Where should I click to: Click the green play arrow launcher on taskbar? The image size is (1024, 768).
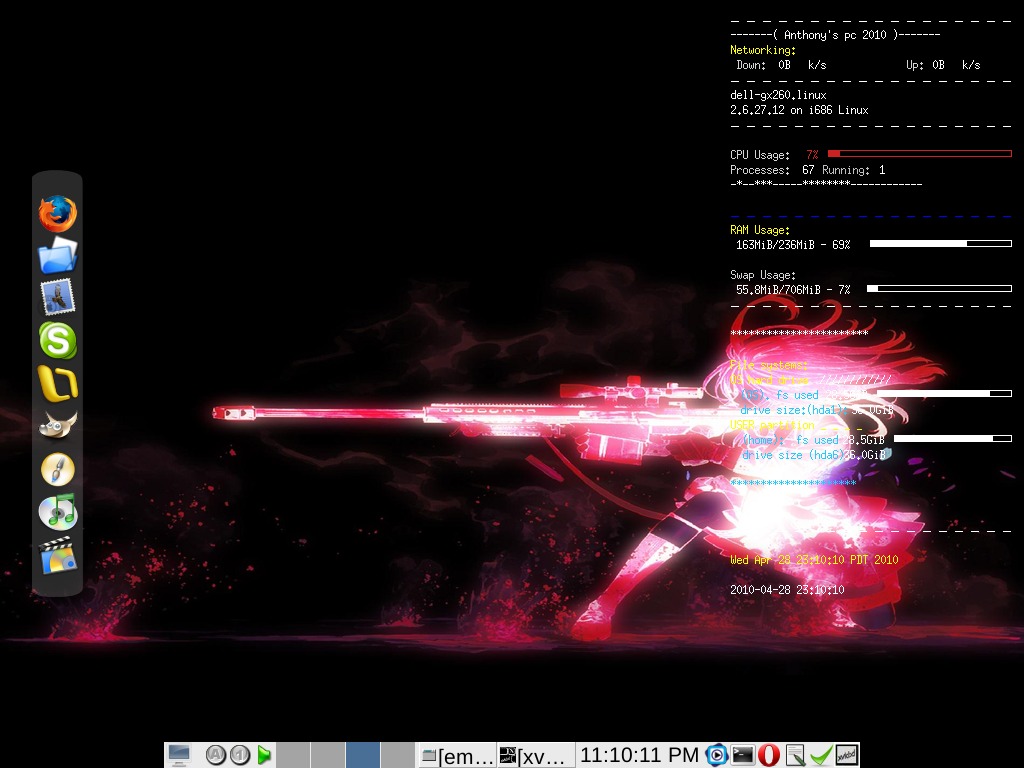[x=264, y=755]
